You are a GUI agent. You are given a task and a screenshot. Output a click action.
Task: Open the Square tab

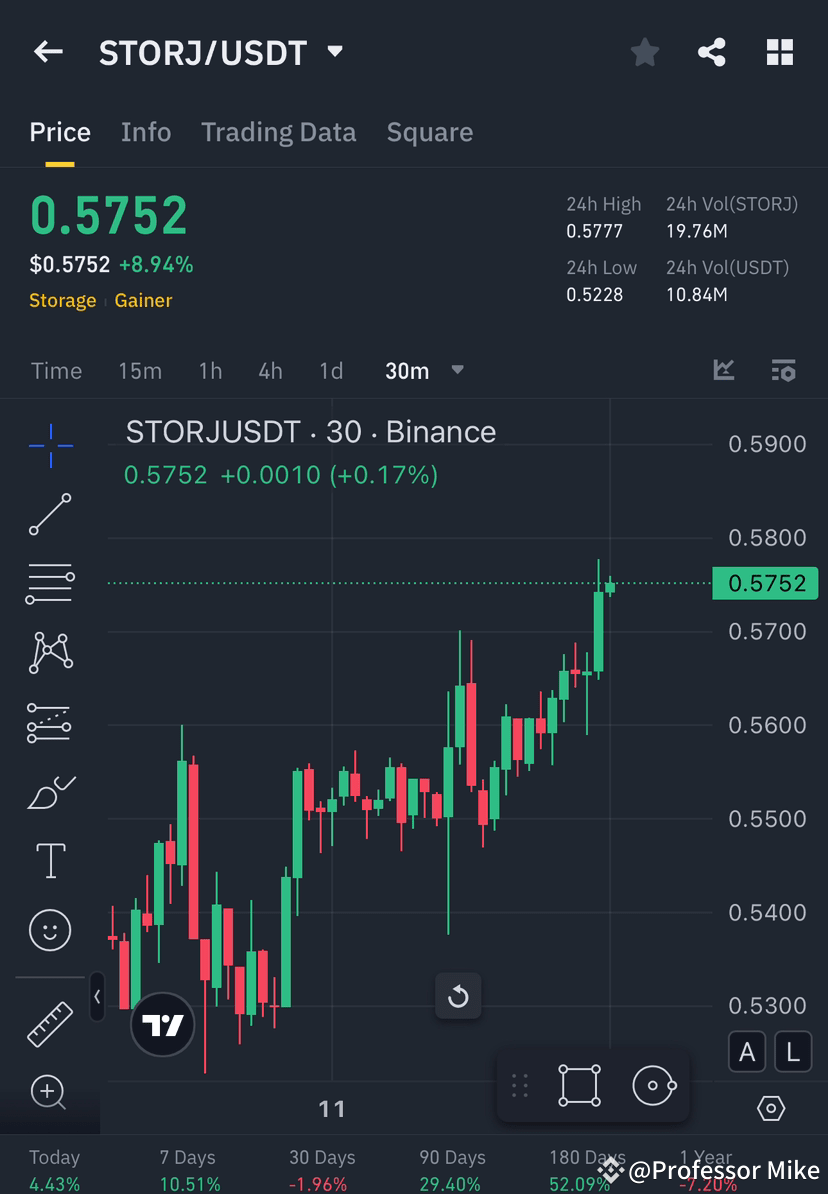pos(429,131)
